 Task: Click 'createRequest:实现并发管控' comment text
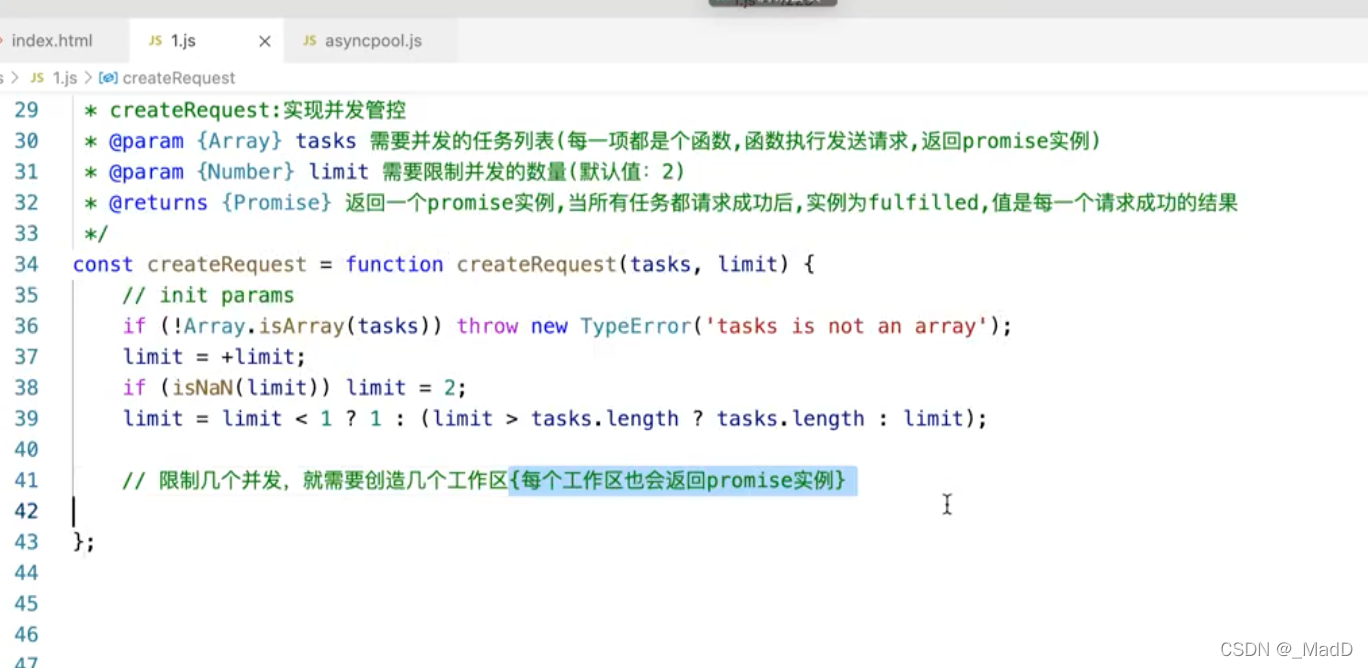coord(258,110)
